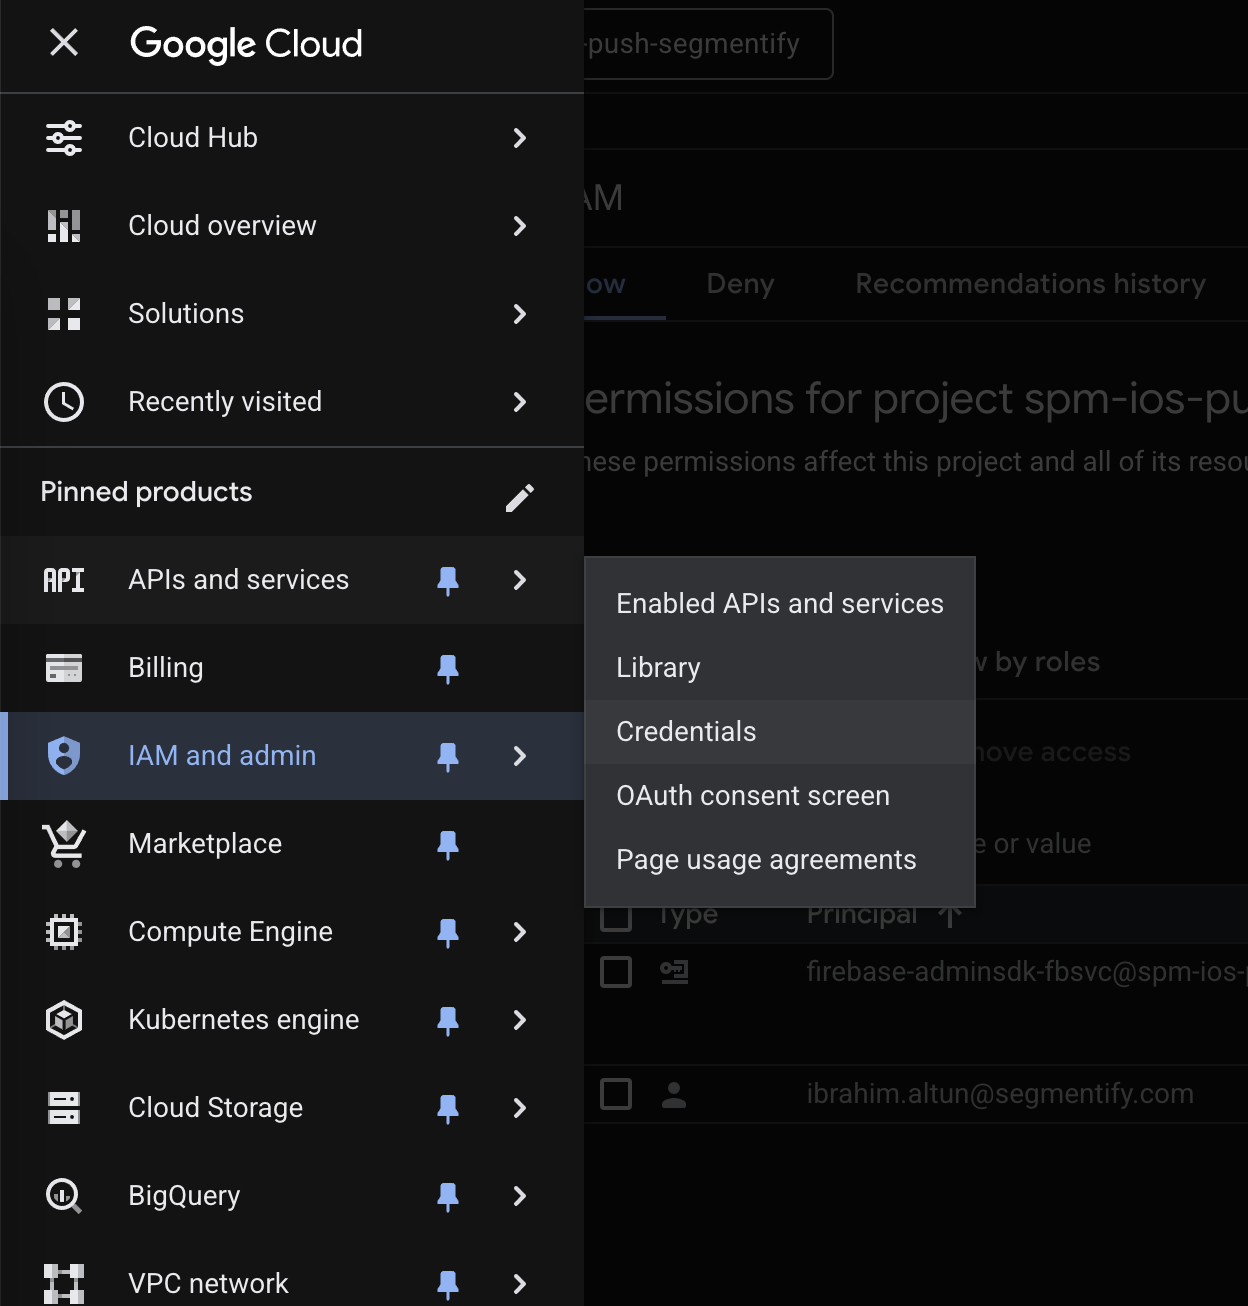Open the project picker push-segmentify
This screenshot has width=1248, height=1306.
708,44
